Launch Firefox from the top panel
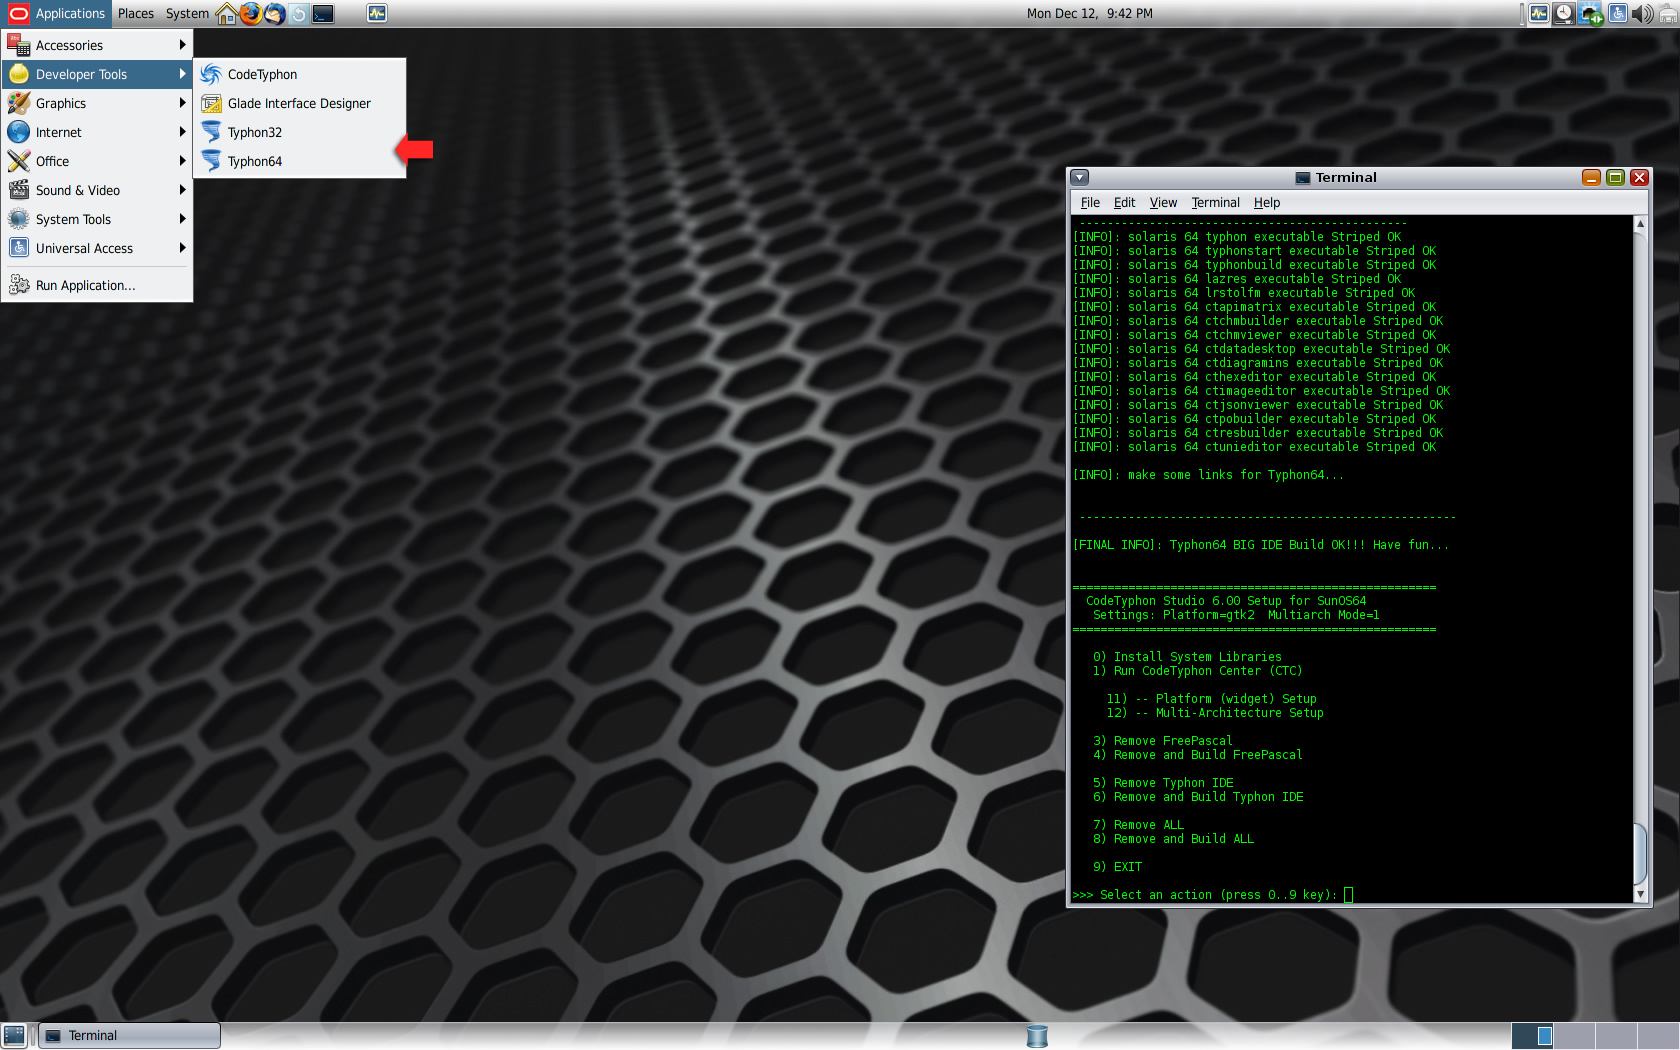 [250, 13]
